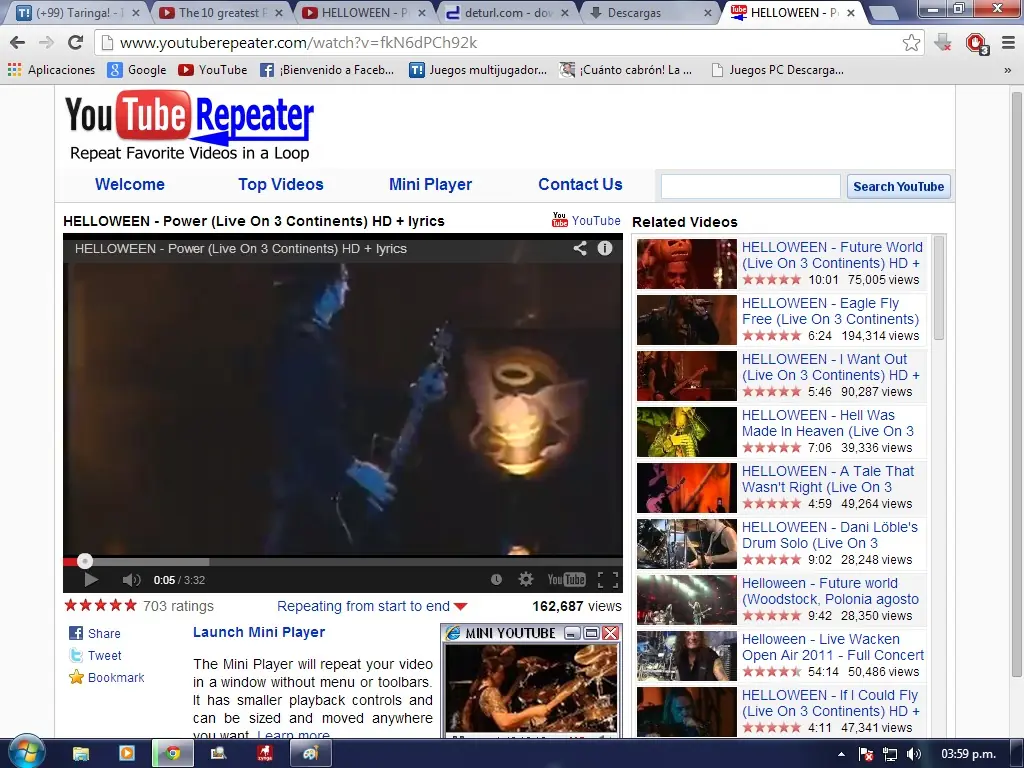
Task: Switch to the Descargas tab
Action: [643, 12]
